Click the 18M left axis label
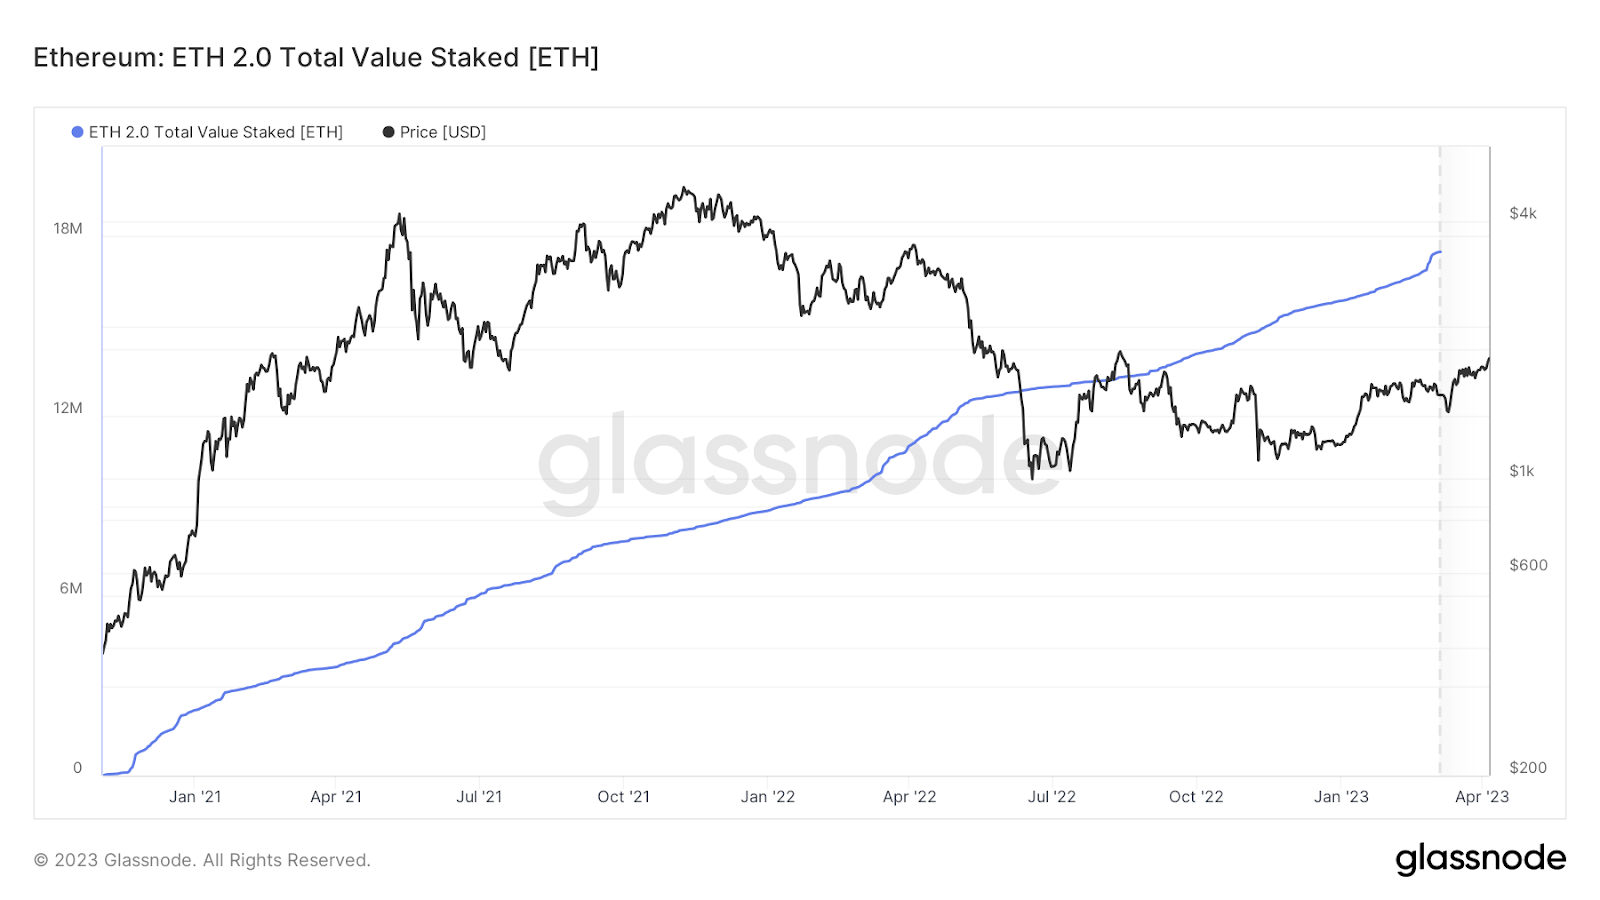Viewport: 1600px width, 900px height. pos(68,229)
